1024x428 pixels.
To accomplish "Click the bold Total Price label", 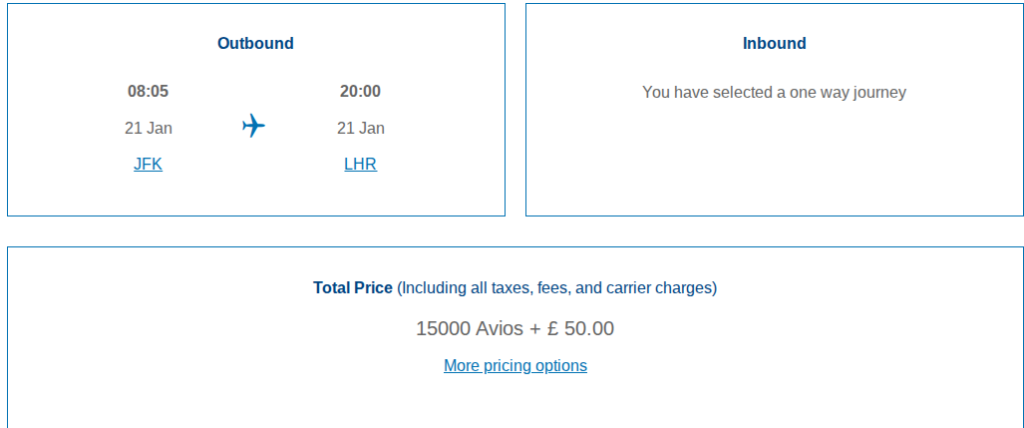I will click(353, 287).
